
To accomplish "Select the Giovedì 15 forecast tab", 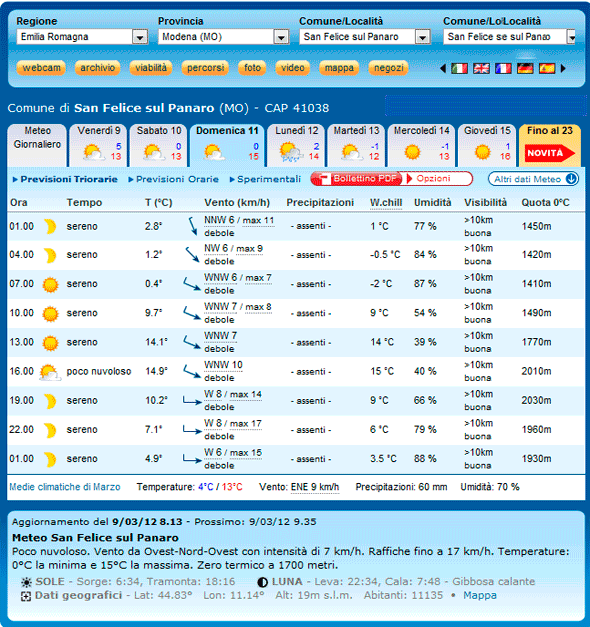I will [x=487, y=145].
